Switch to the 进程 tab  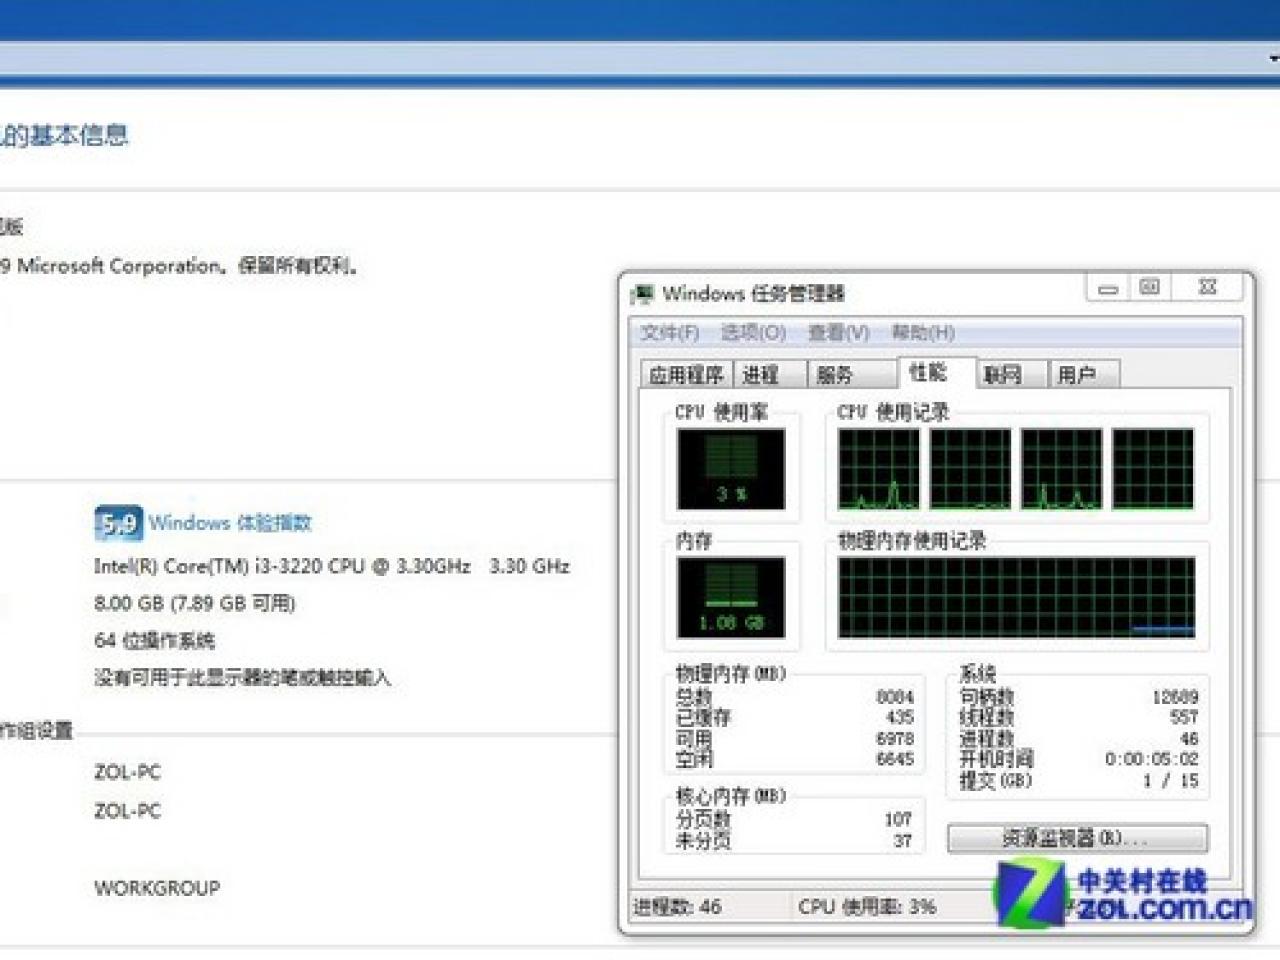coord(769,375)
